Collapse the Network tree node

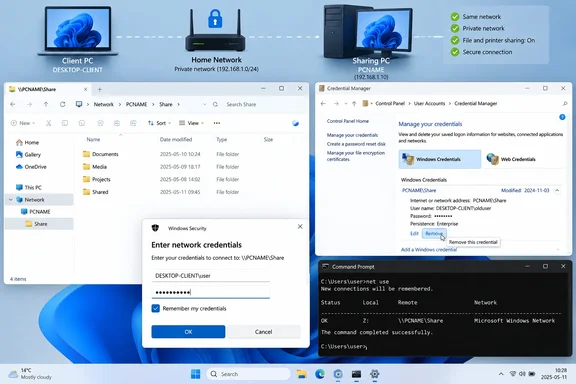click(x=11, y=200)
